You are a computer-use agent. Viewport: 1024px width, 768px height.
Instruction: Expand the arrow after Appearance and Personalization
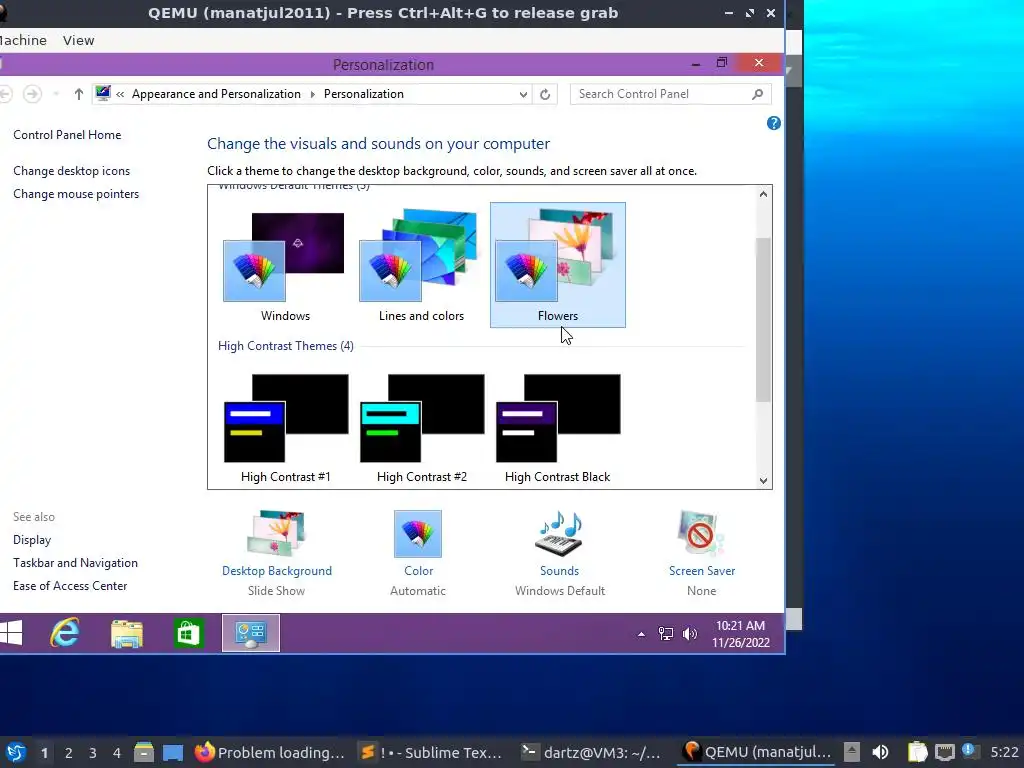pos(312,94)
